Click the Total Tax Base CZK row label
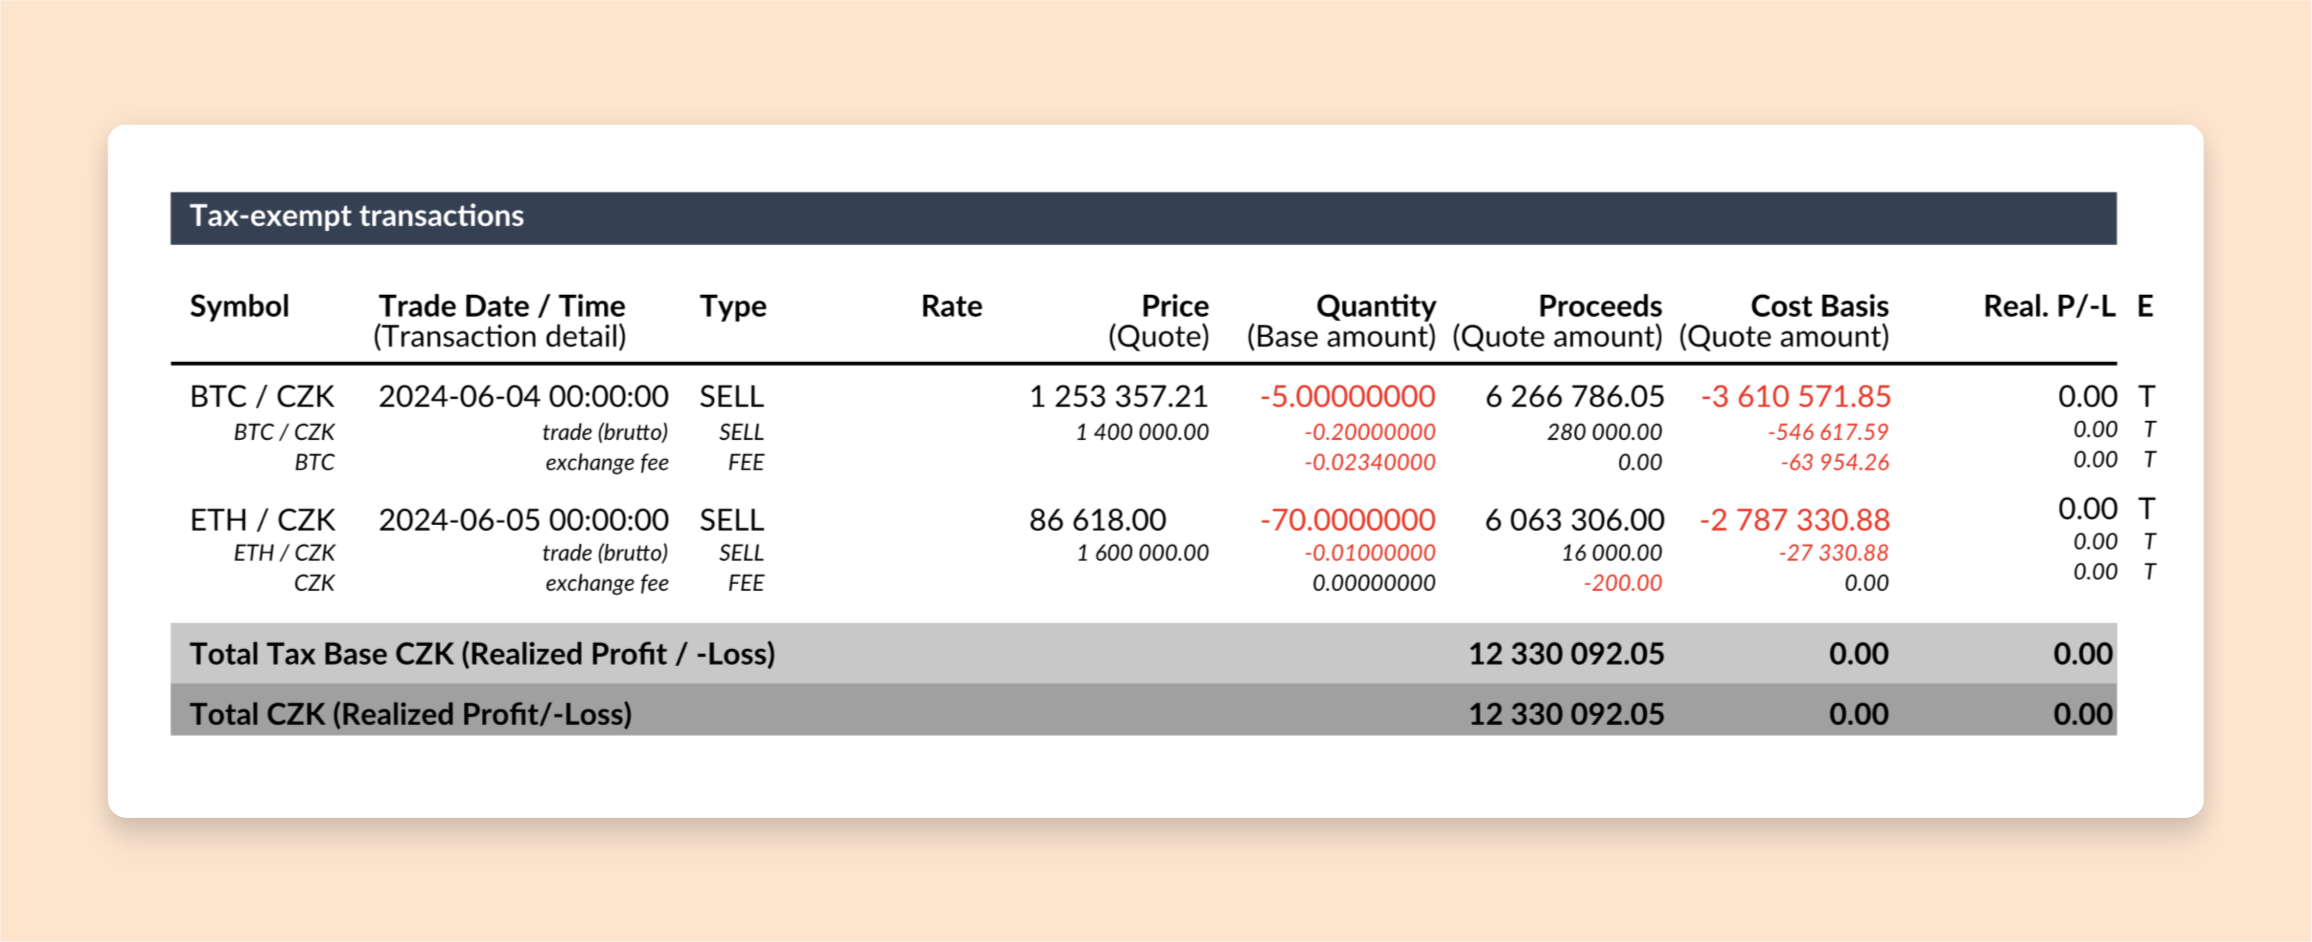Screen dimensions: 2312x942 coord(482,654)
